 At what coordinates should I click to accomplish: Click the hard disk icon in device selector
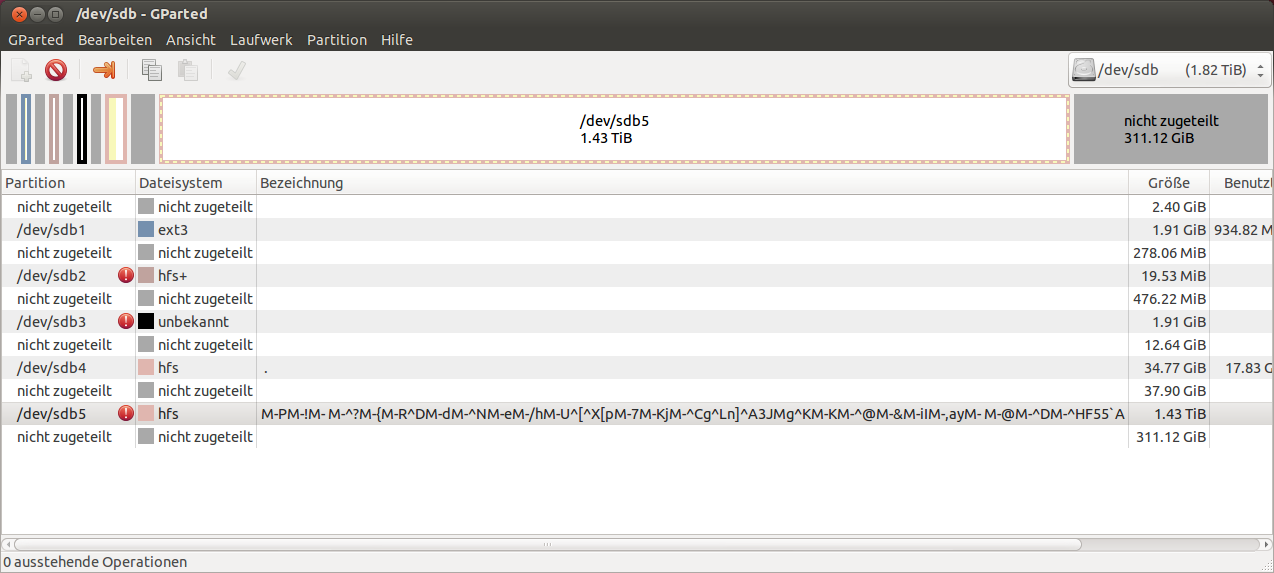click(1083, 70)
